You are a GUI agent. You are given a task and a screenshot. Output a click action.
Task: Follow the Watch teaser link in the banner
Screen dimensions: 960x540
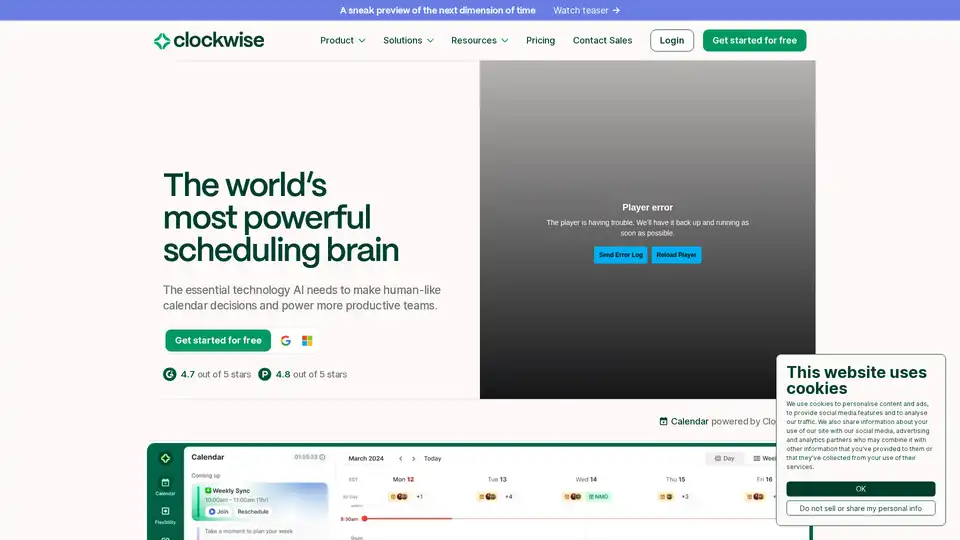click(587, 10)
